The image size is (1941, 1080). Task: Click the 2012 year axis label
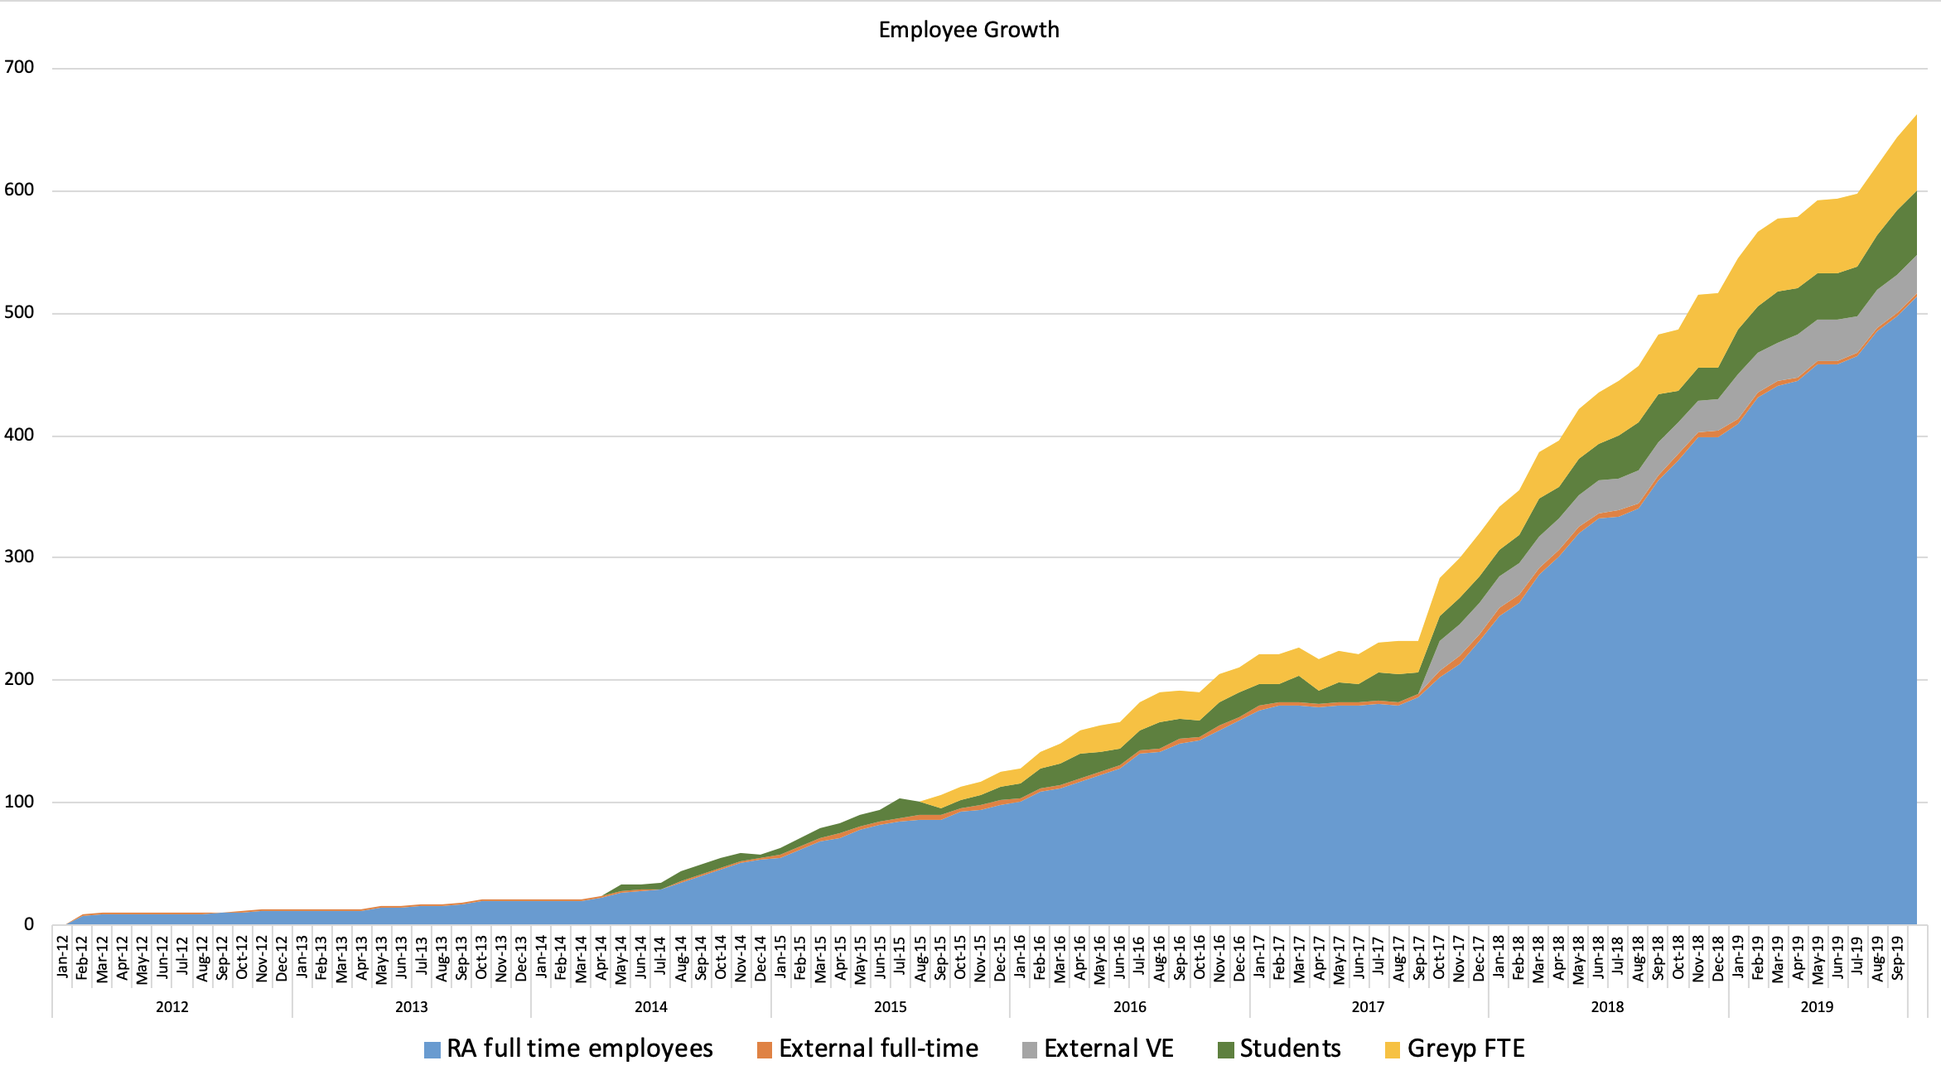pos(172,1007)
